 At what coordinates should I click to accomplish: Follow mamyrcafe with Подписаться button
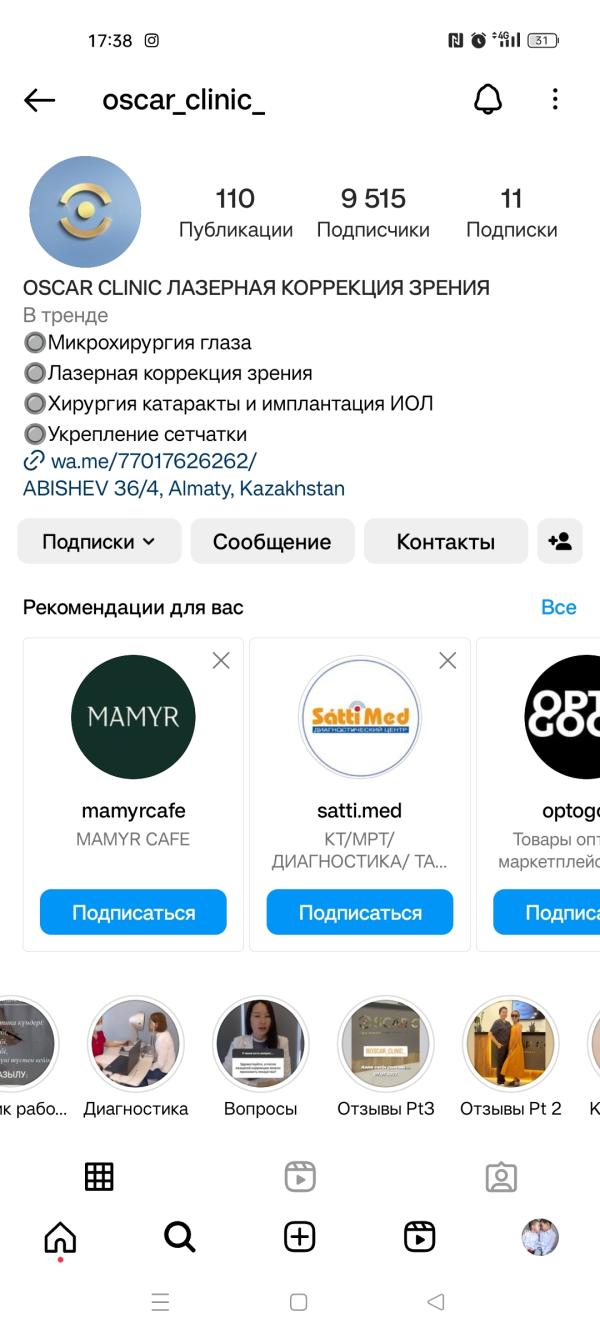point(133,913)
